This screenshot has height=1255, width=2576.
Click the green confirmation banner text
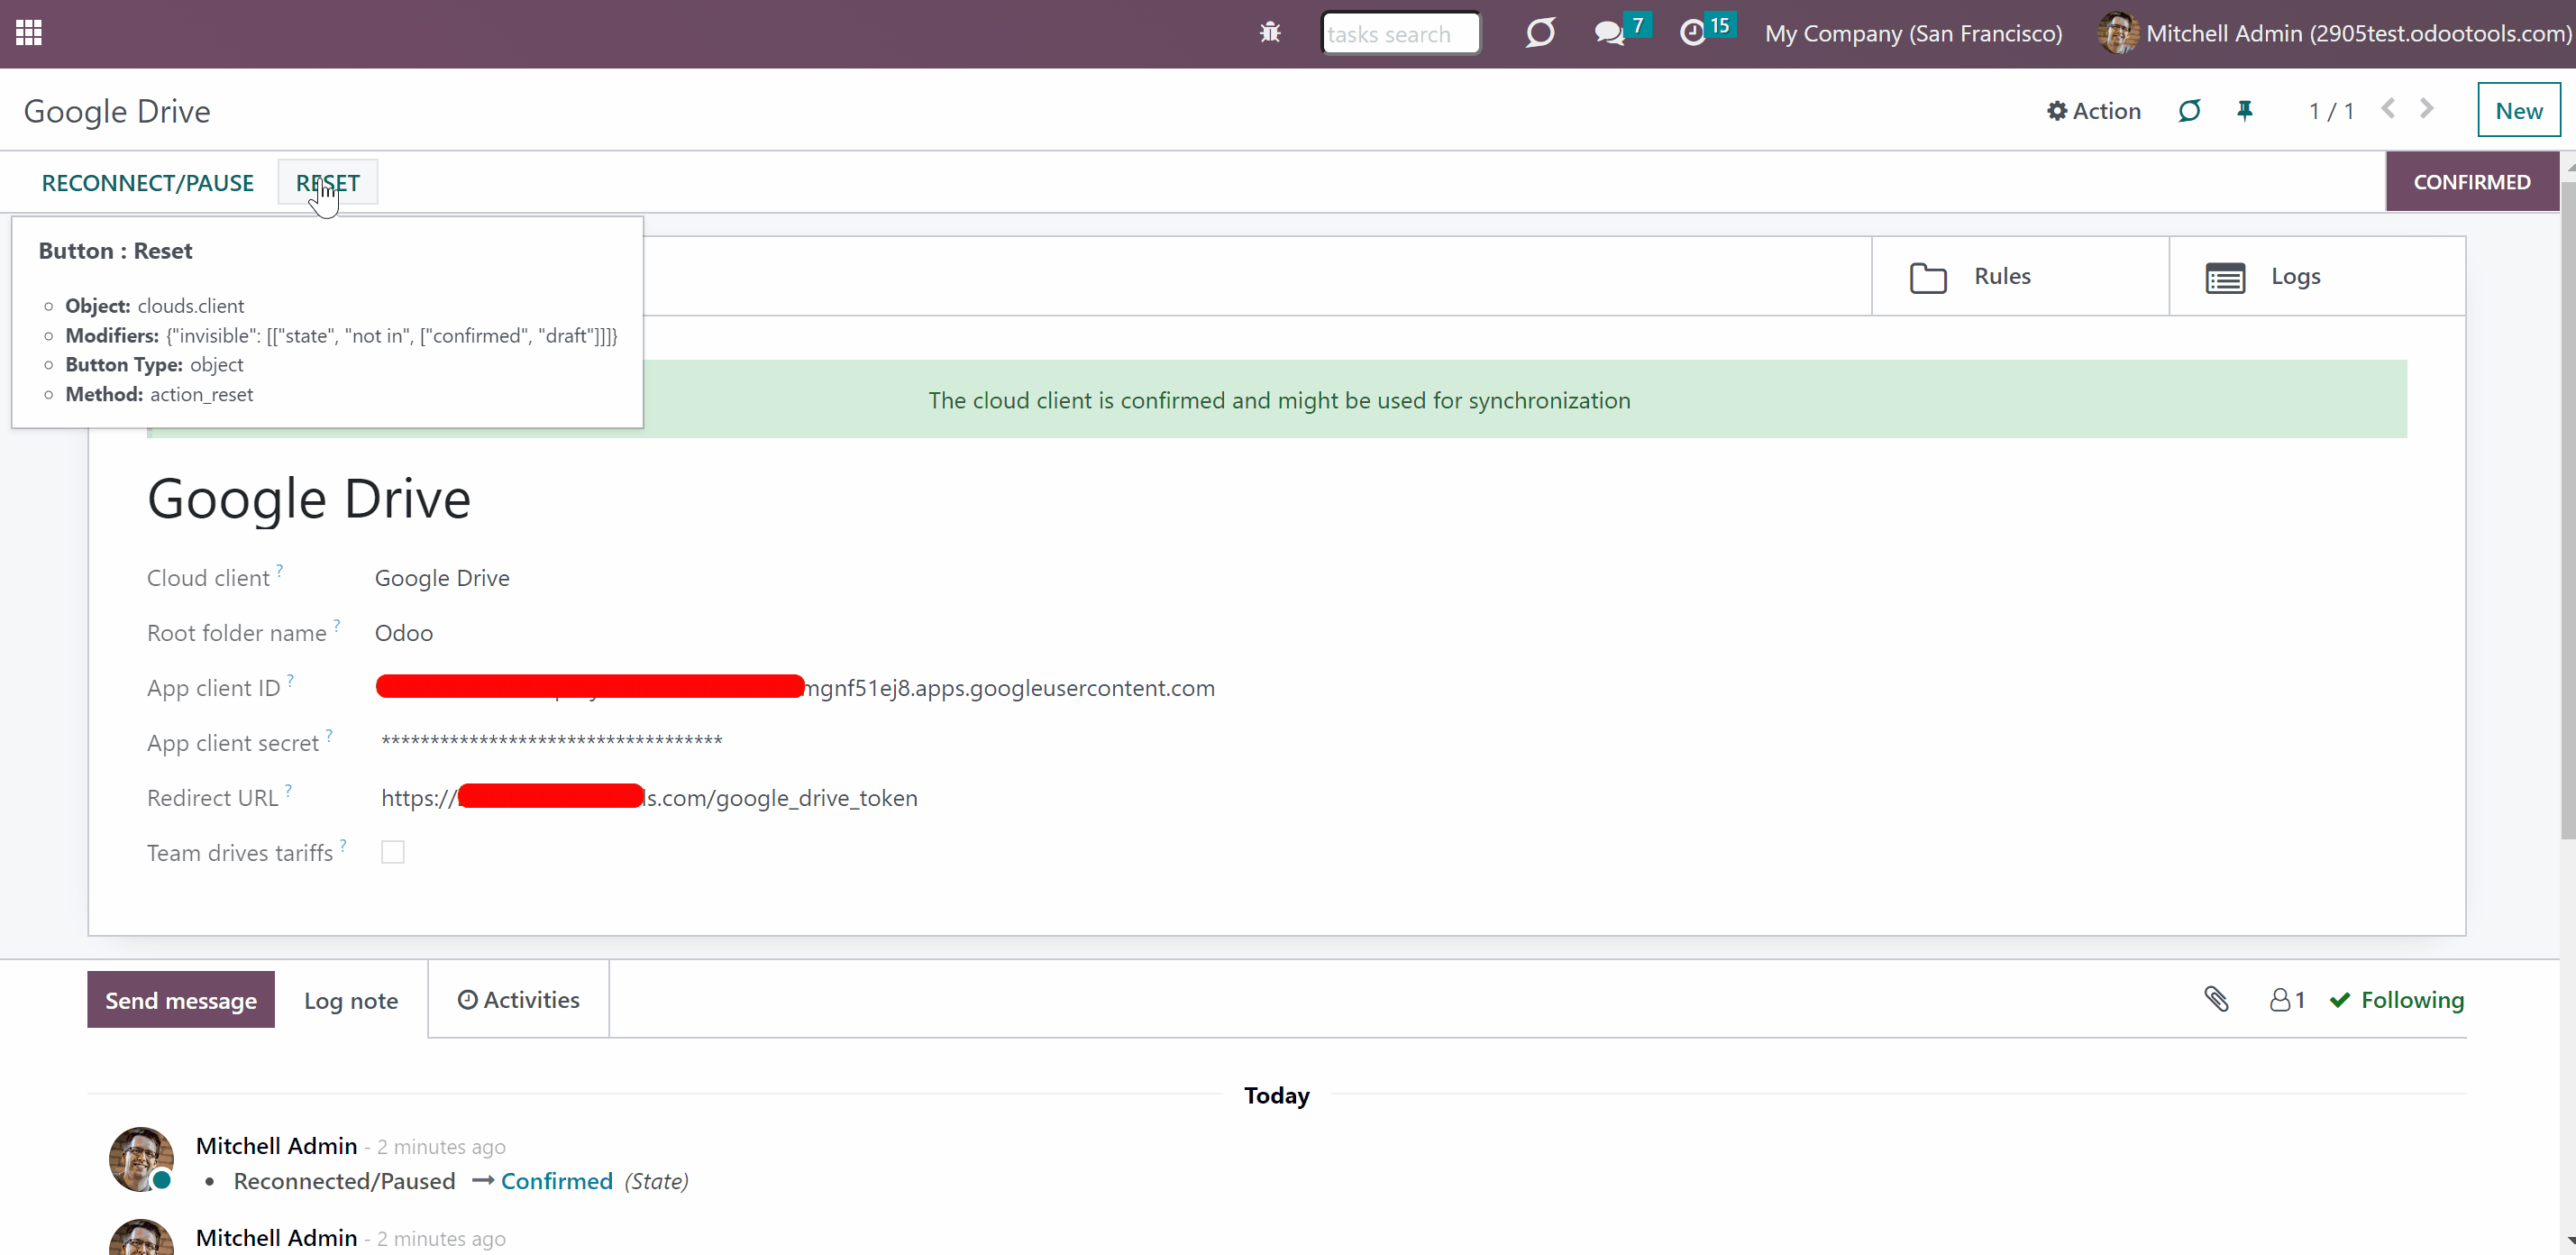[1279, 400]
